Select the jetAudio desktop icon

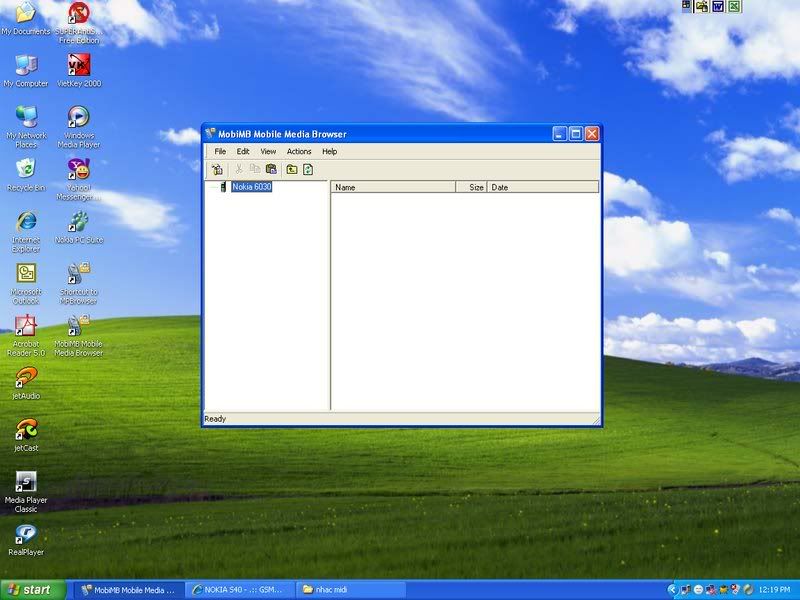tap(26, 378)
